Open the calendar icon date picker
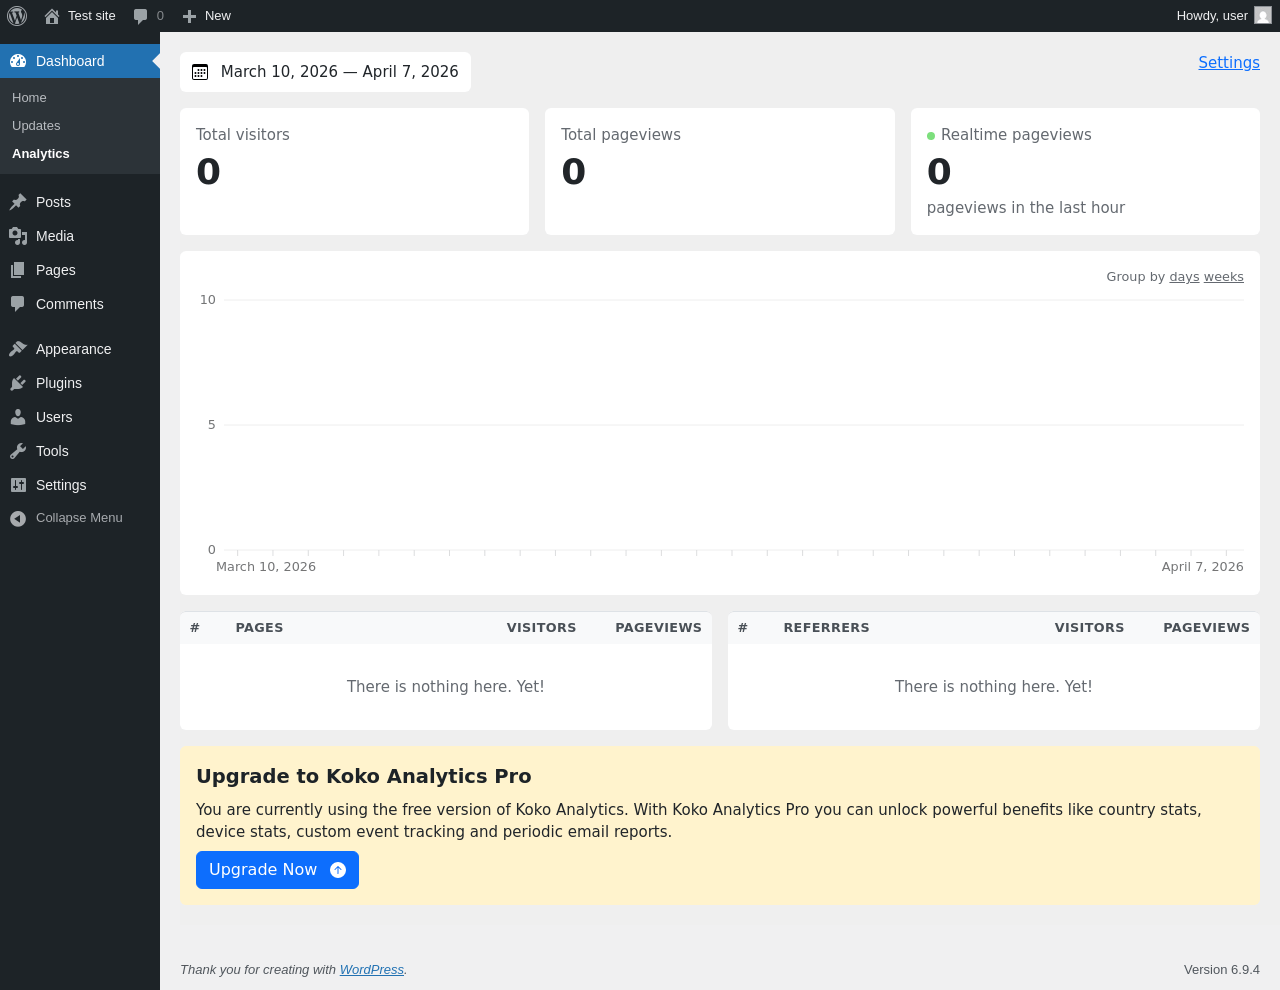This screenshot has width=1280, height=990. (x=200, y=72)
